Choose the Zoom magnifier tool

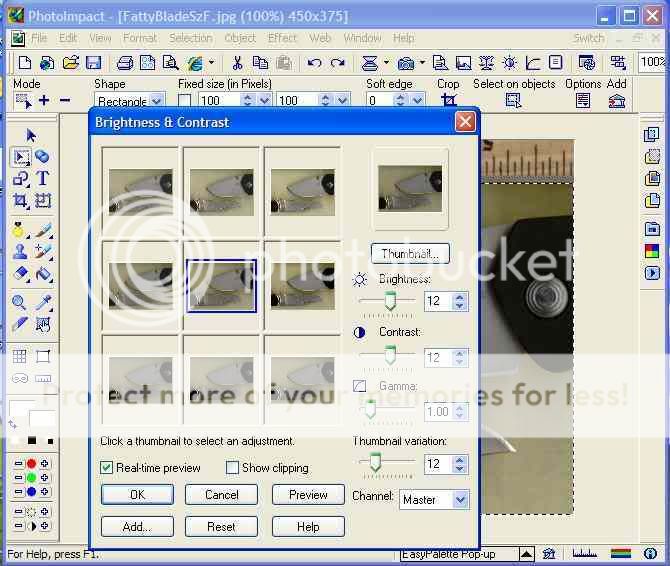(x=20, y=302)
